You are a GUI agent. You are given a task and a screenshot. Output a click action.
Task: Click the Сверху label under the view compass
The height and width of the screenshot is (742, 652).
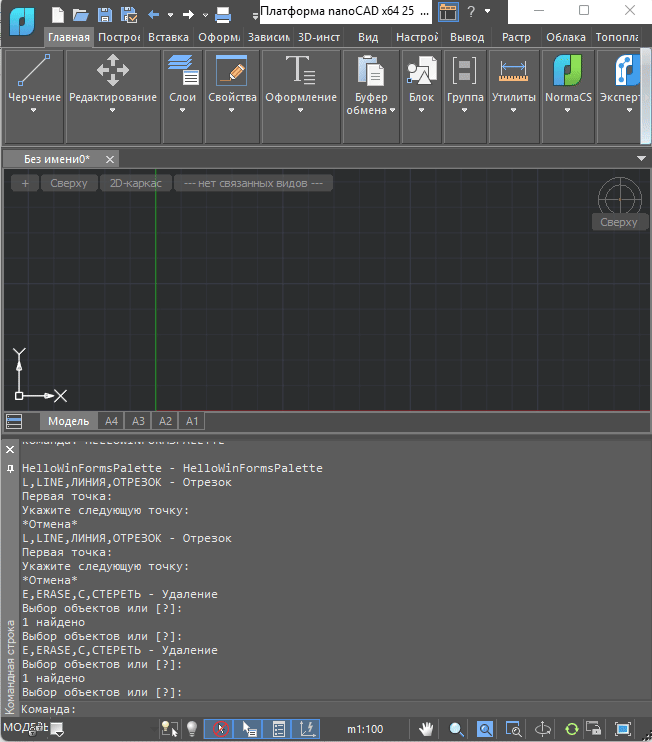coord(619,222)
